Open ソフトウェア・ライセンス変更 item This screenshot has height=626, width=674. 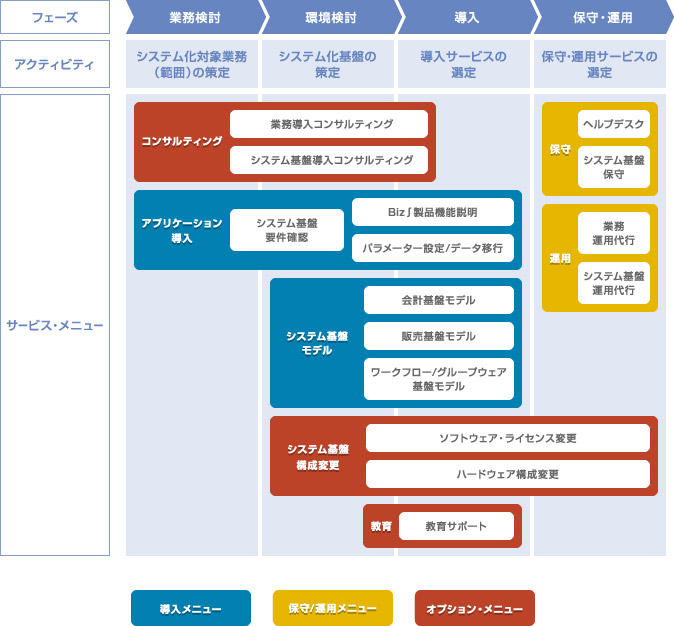tap(508, 438)
